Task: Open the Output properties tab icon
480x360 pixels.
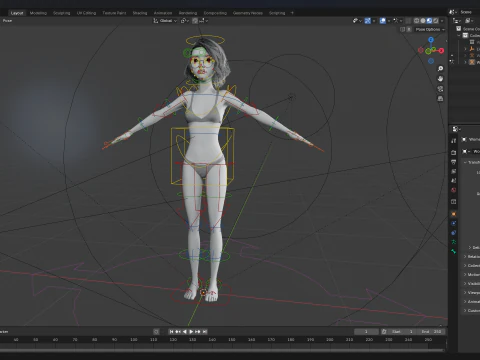Action: pos(454,162)
